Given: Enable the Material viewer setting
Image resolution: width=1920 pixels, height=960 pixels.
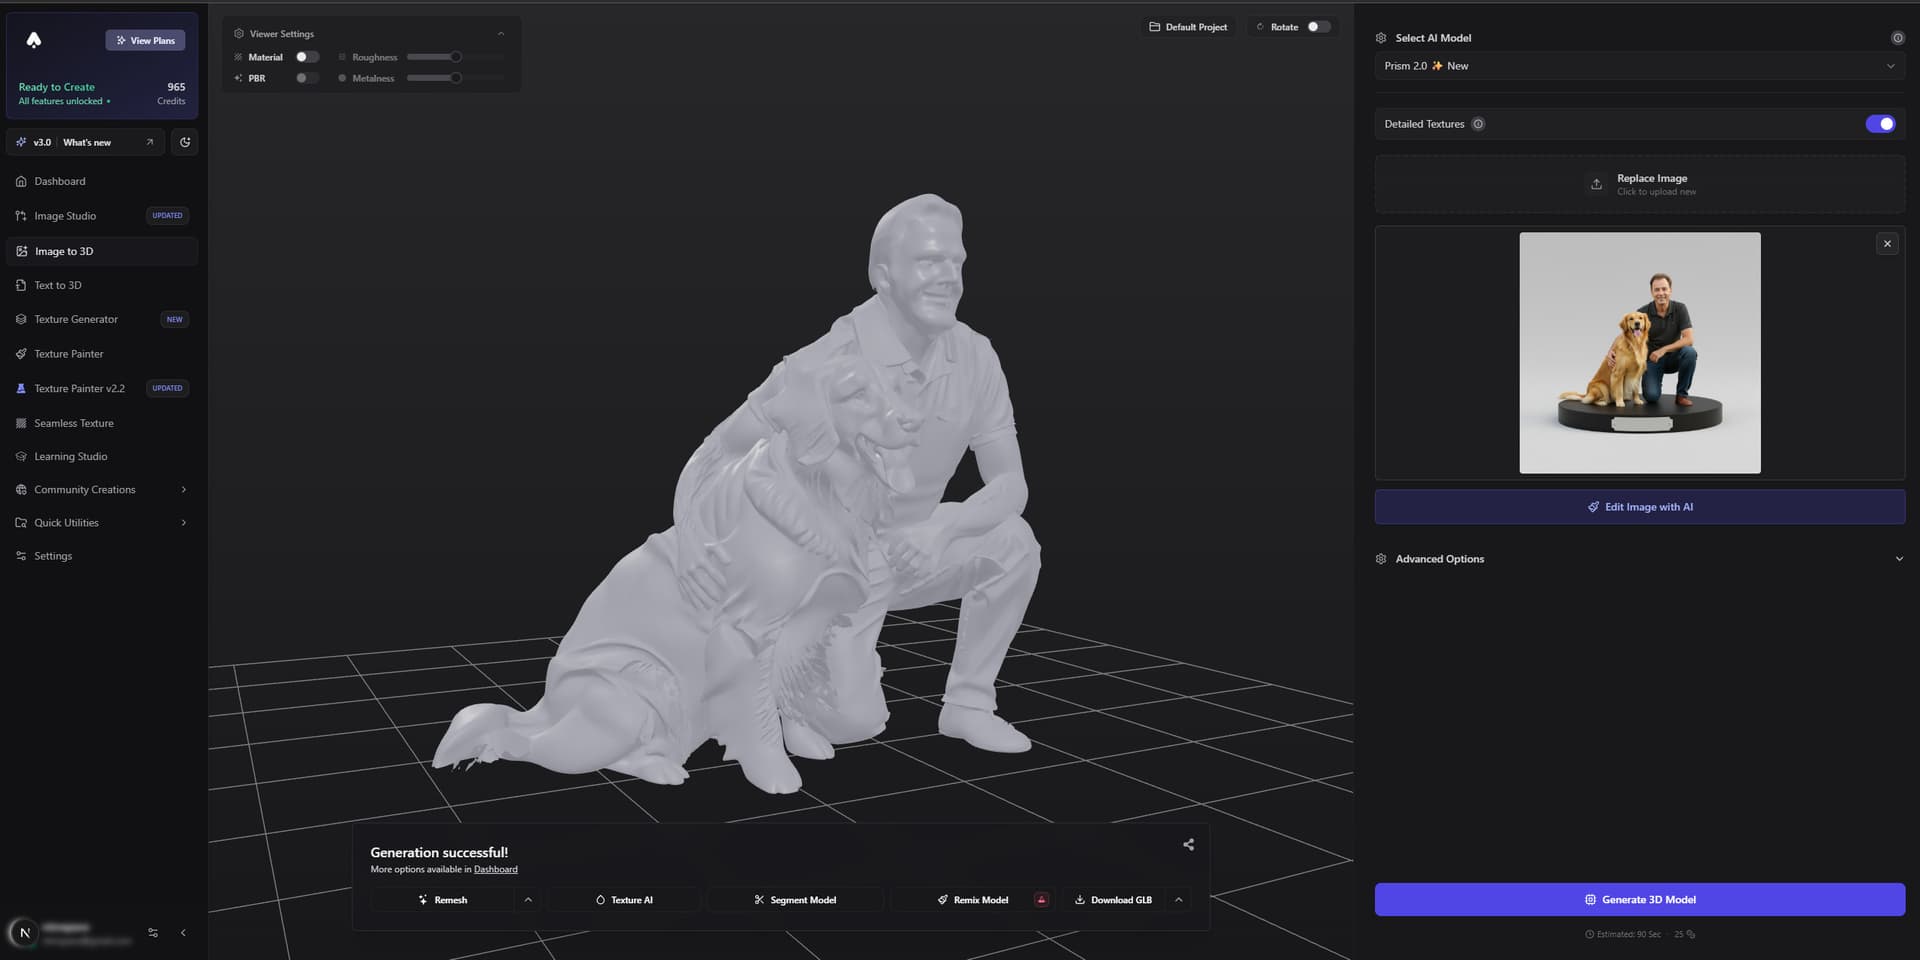Looking at the screenshot, I should pos(307,57).
